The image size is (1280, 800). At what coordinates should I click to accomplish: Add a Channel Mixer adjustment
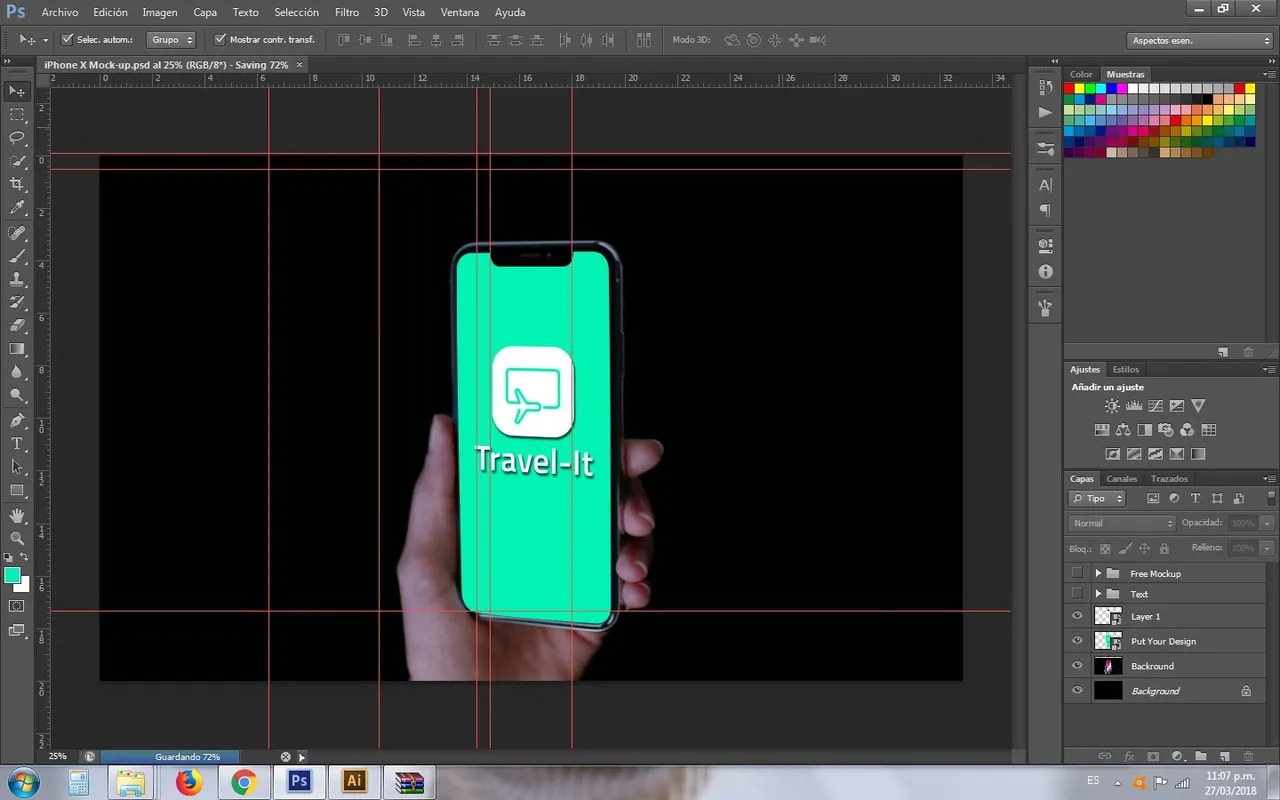pos(1187,430)
